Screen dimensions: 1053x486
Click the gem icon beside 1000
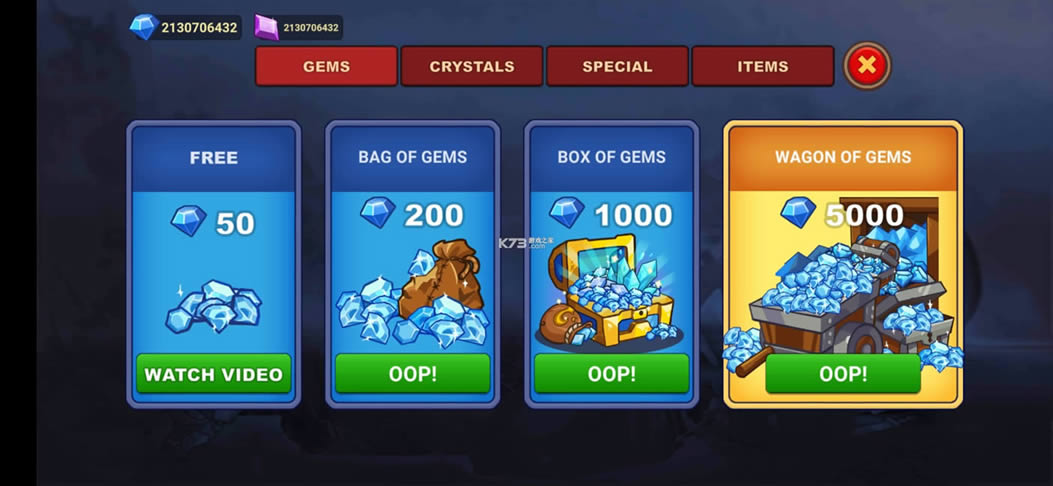click(567, 212)
